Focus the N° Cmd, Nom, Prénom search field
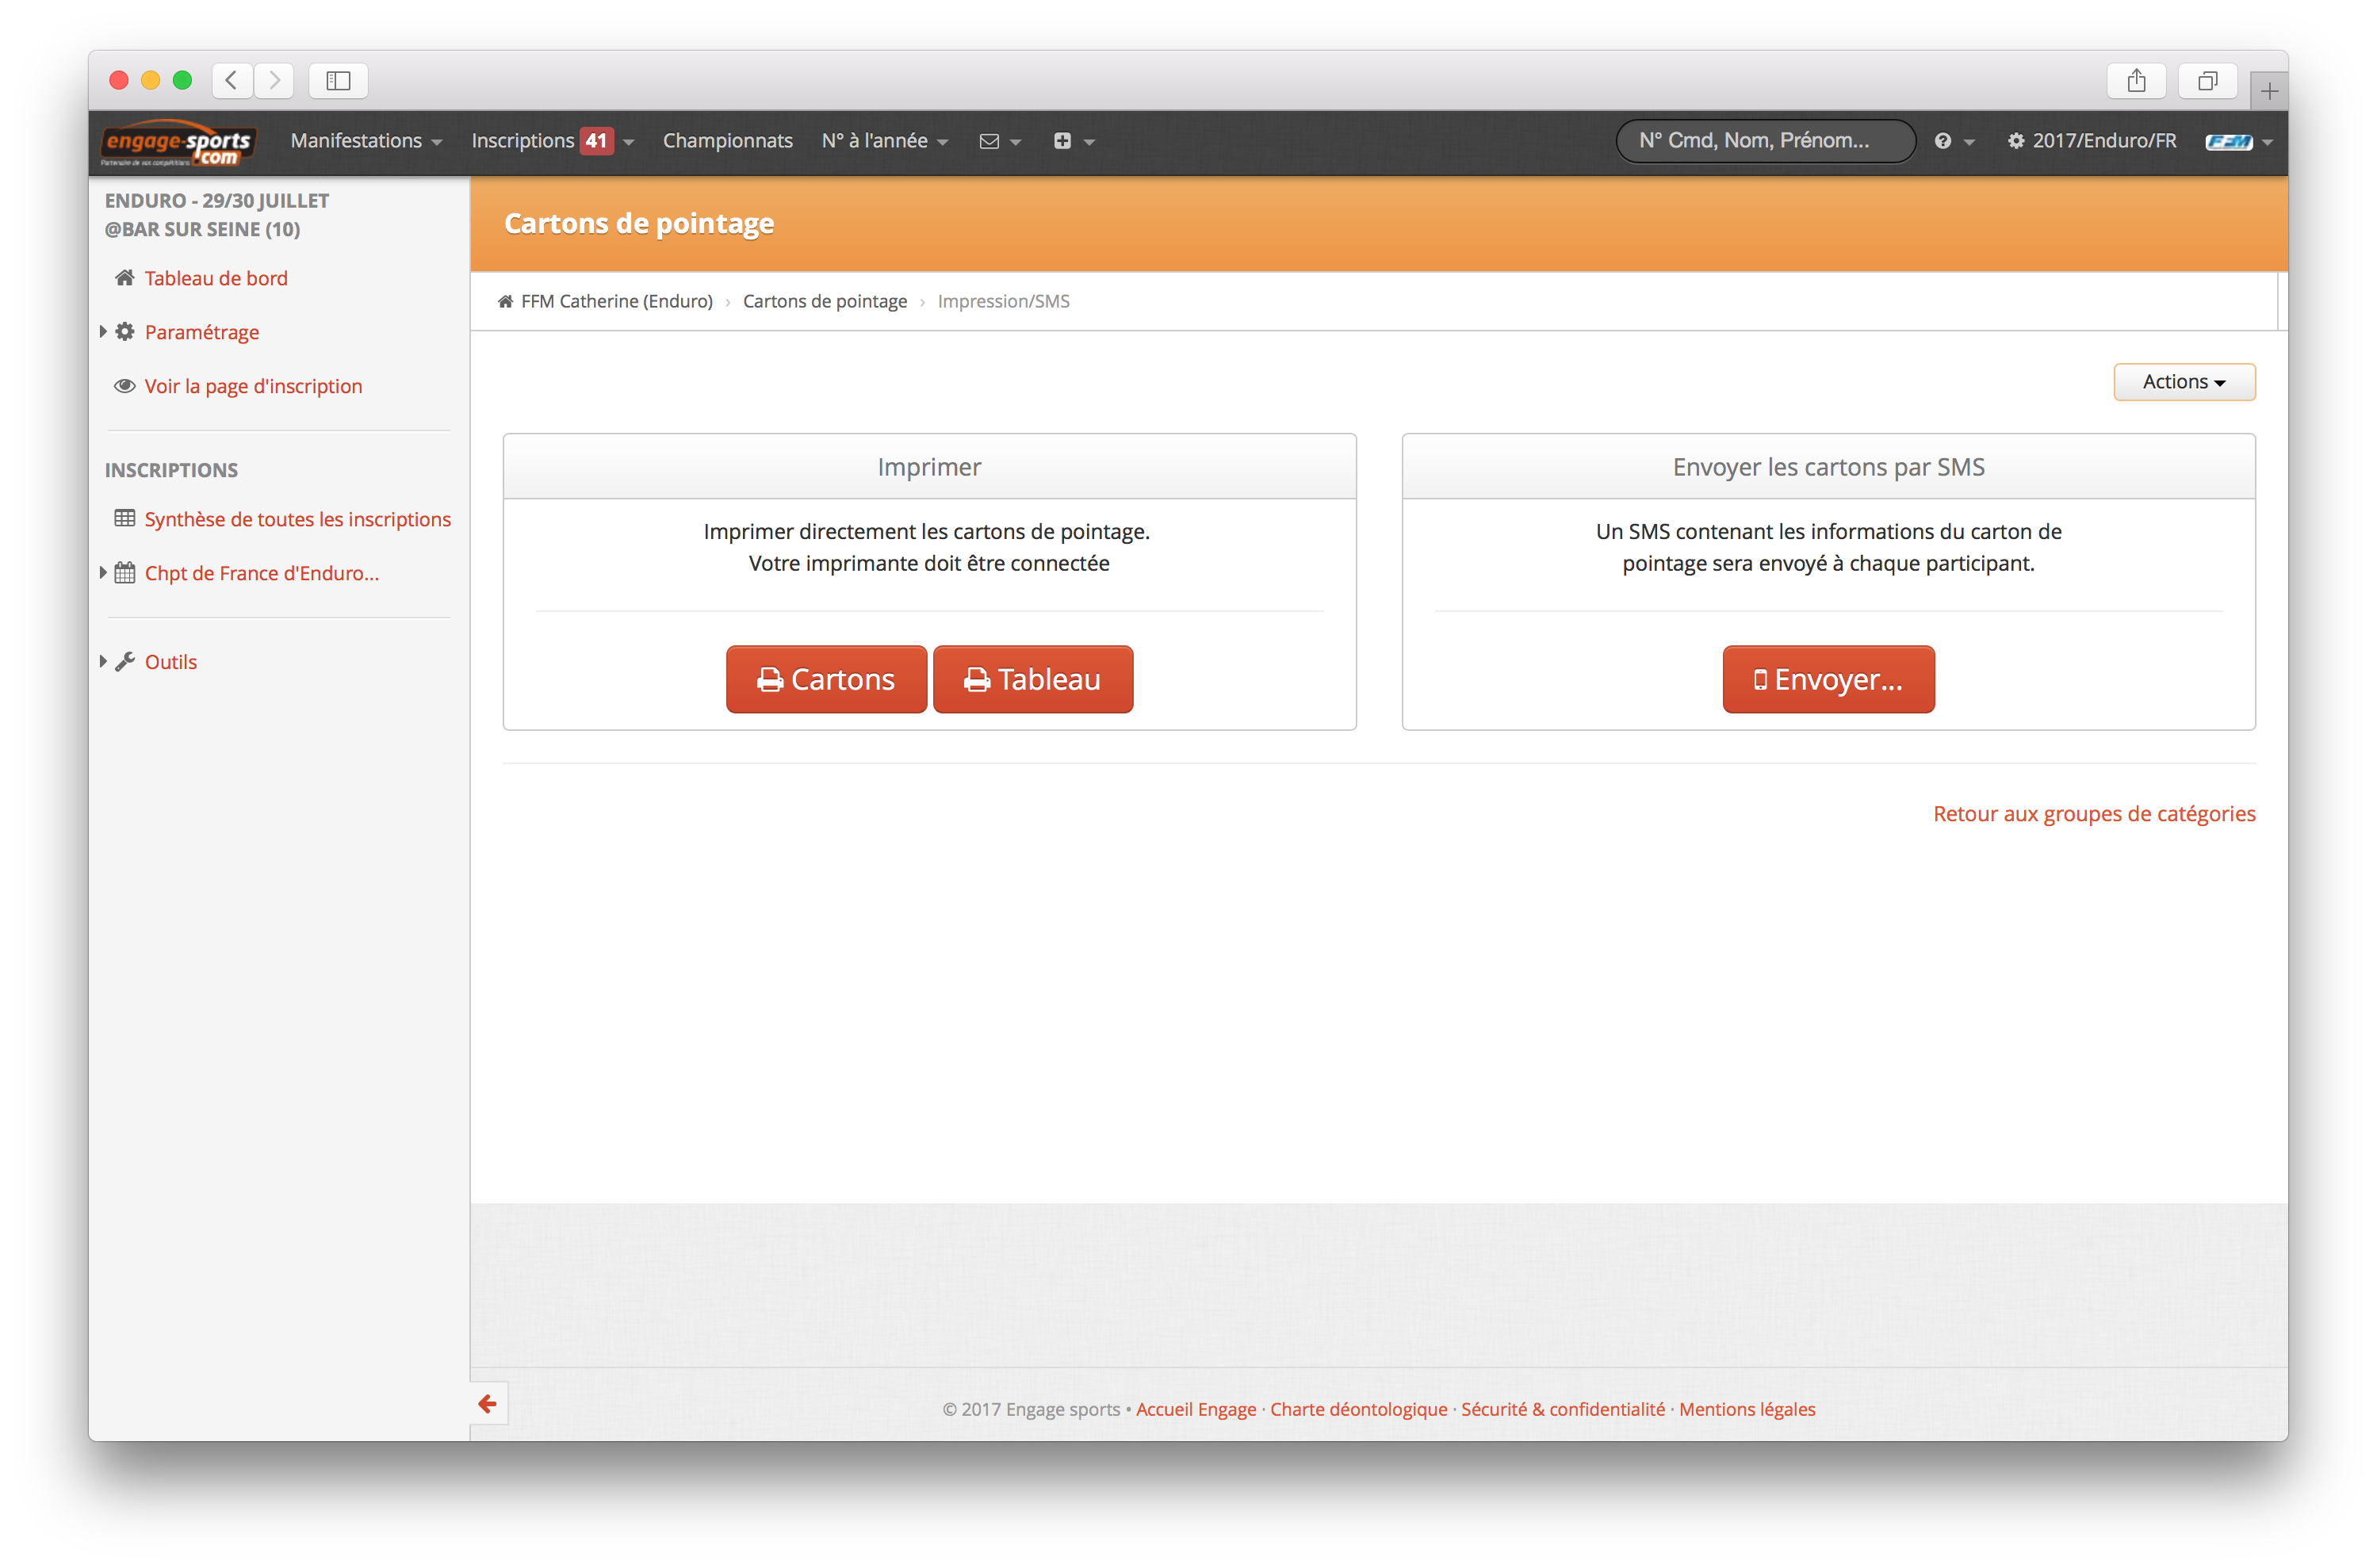Screen dimensions: 2377x1568 pos(1765,141)
